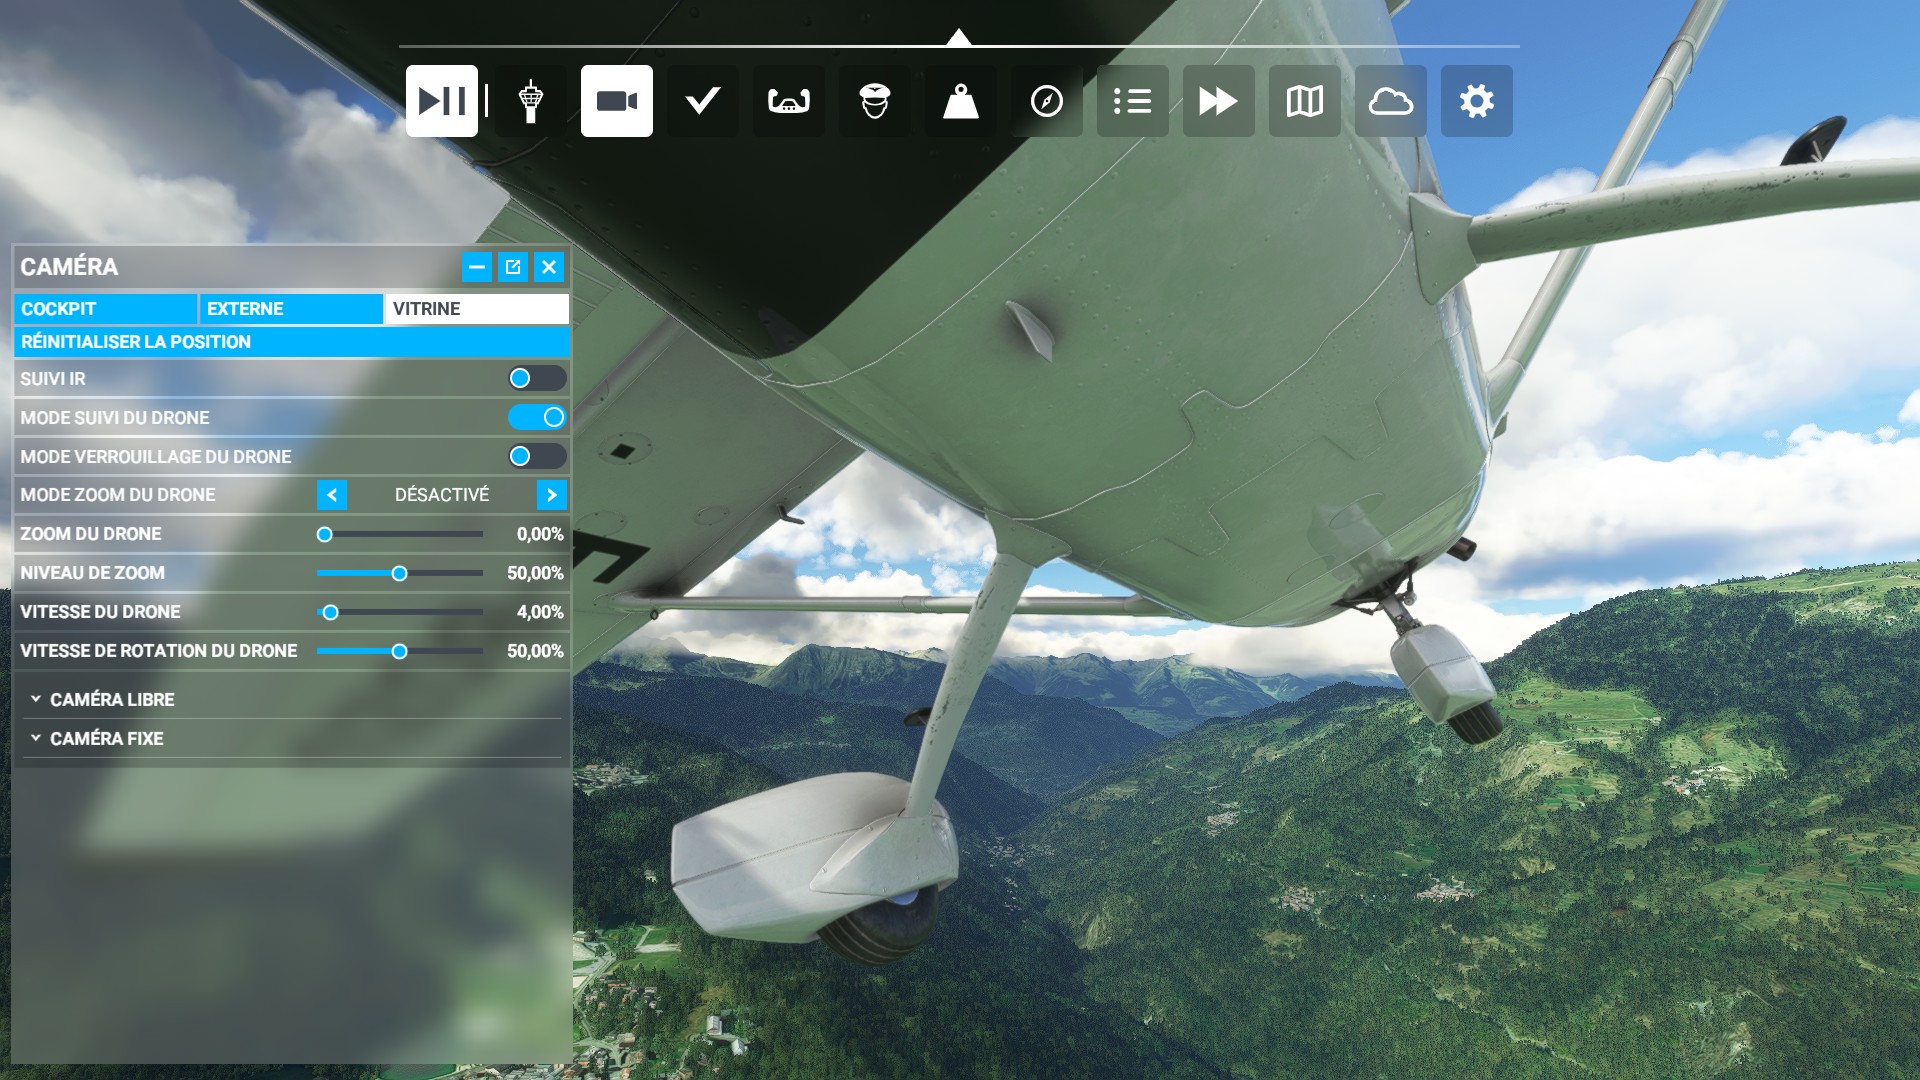Pop out the Caméra panel window
The height and width of the screenshot is (1080, 1920).
(x=513, y=267)
